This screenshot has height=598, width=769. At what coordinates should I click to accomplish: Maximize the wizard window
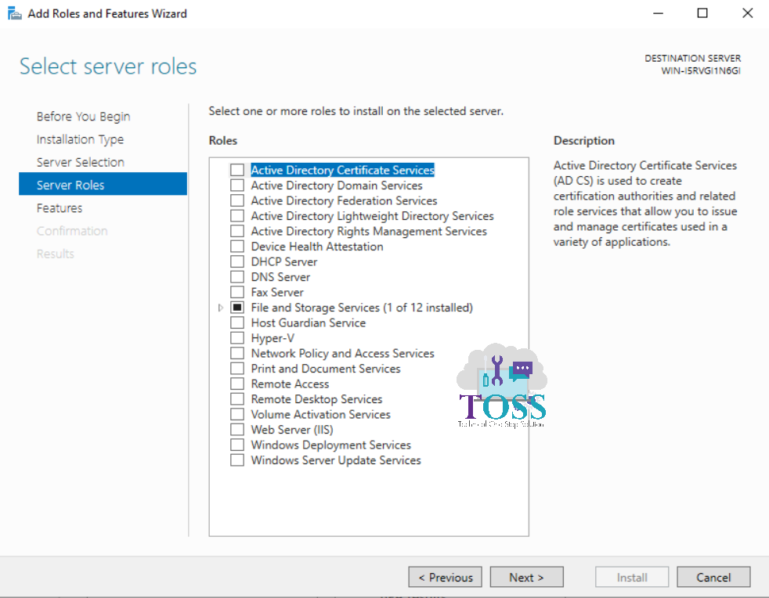(x=702, y=13)
